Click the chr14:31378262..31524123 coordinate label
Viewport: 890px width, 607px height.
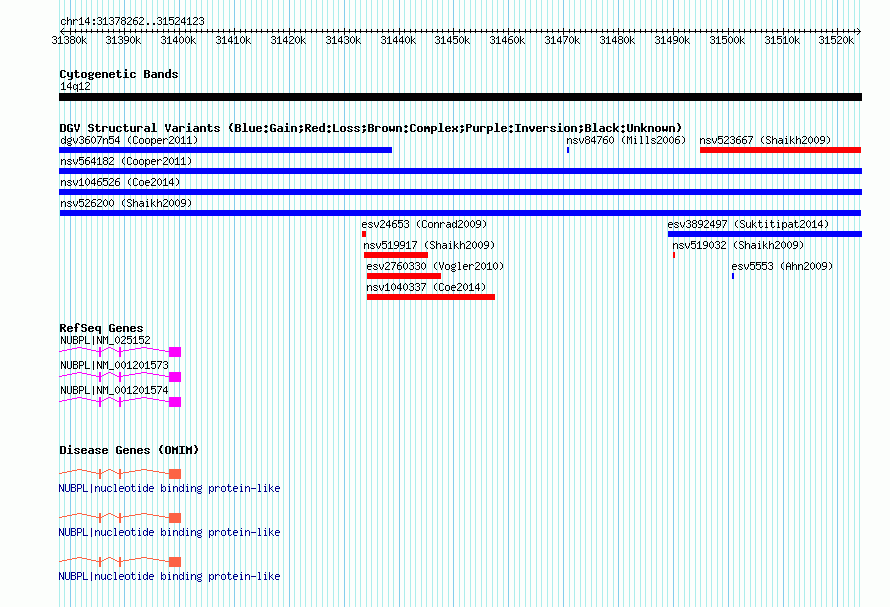click(x=132, y=22)
